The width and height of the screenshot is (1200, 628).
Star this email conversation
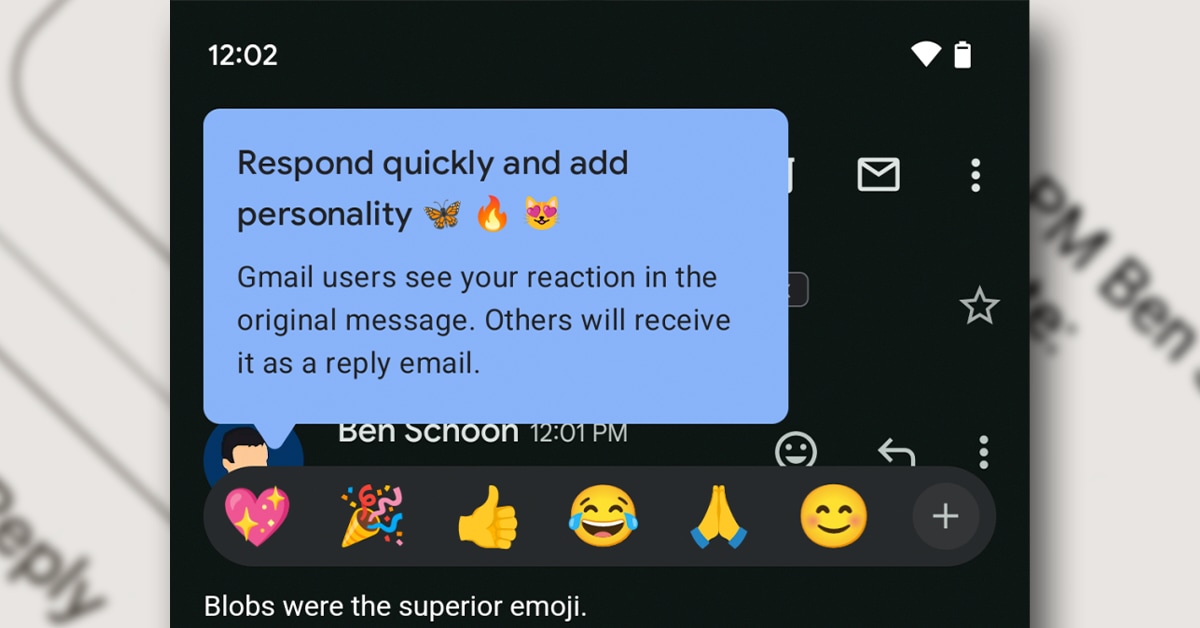coord(979,306)
